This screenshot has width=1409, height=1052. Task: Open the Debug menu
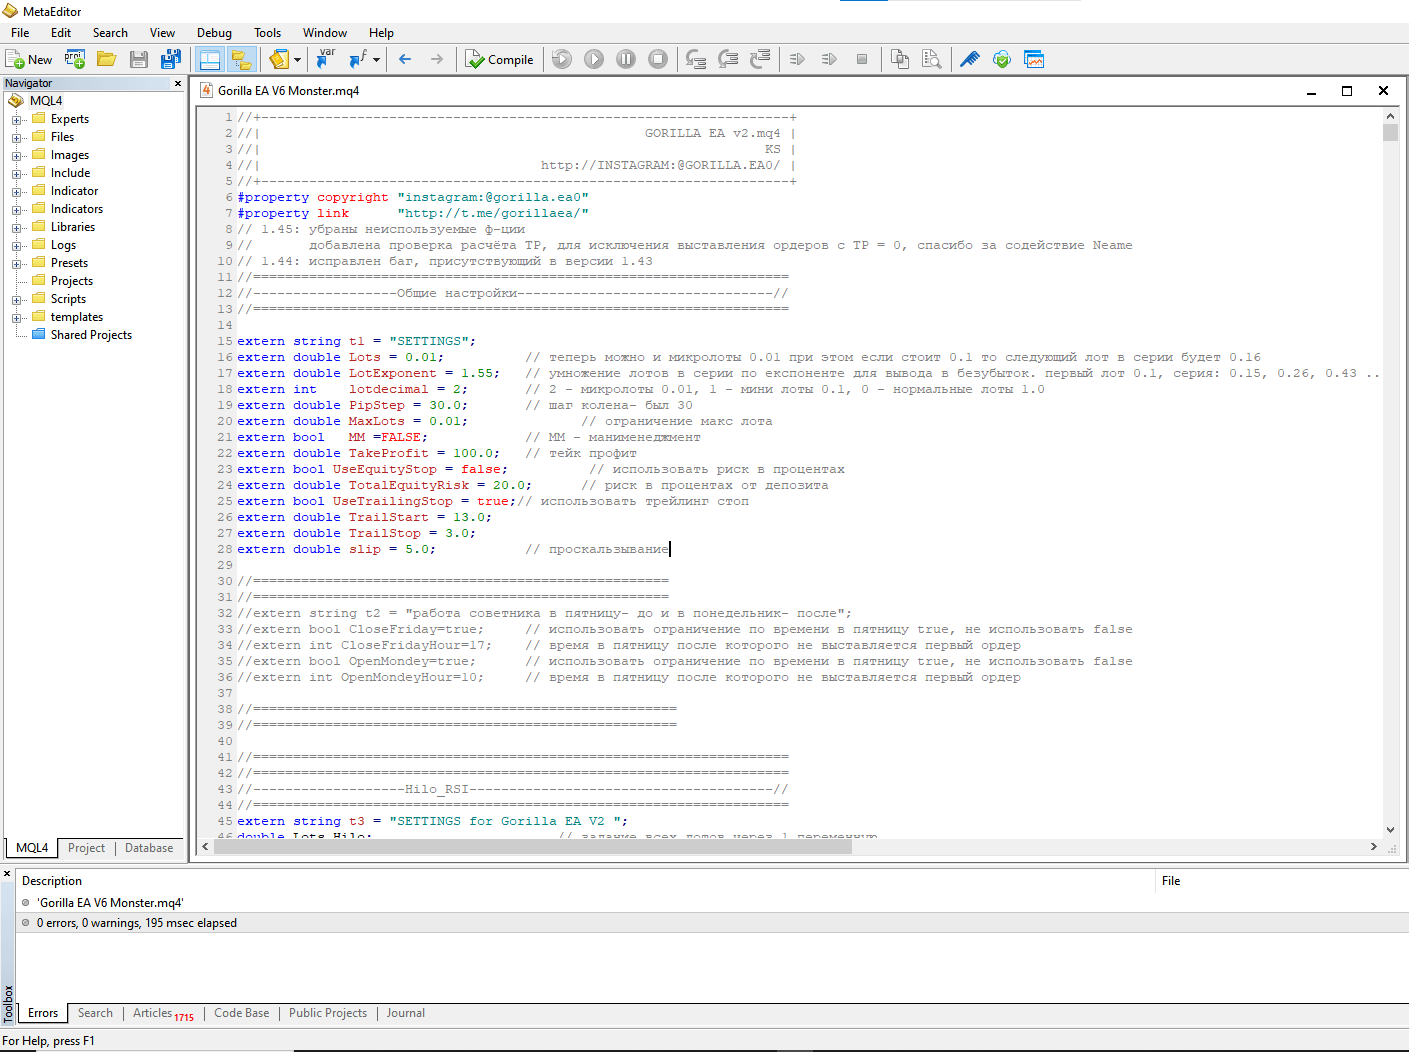coord(214,33)
